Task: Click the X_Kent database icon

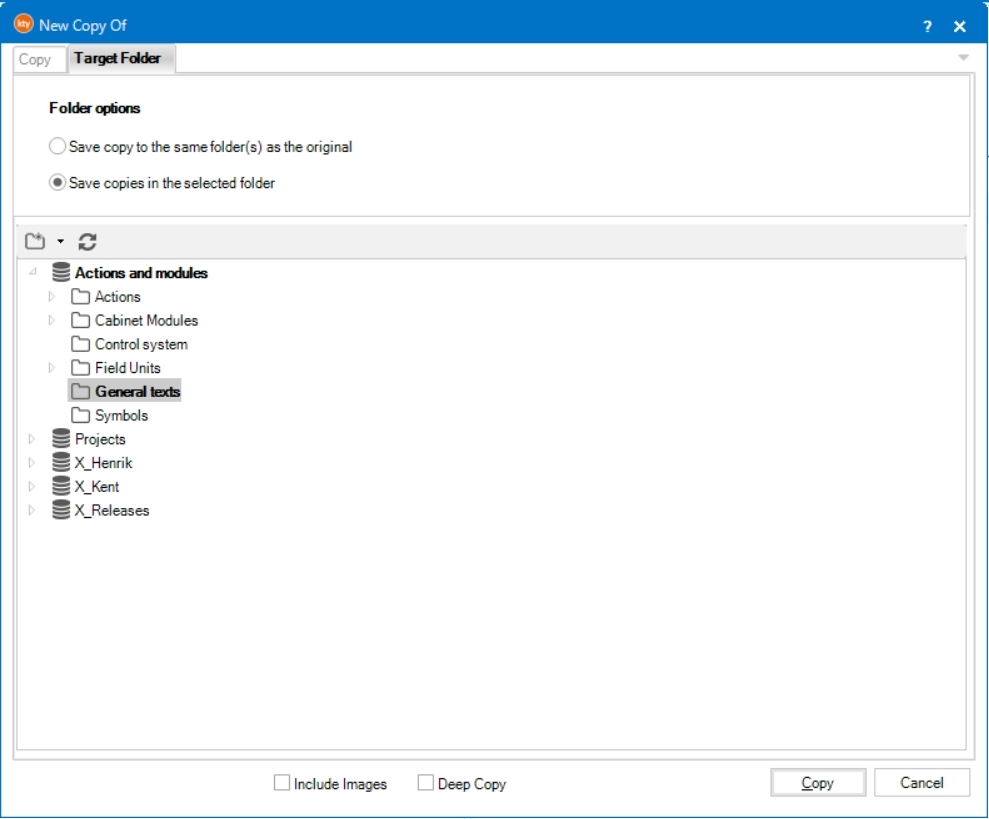Action: coord(61,487)
